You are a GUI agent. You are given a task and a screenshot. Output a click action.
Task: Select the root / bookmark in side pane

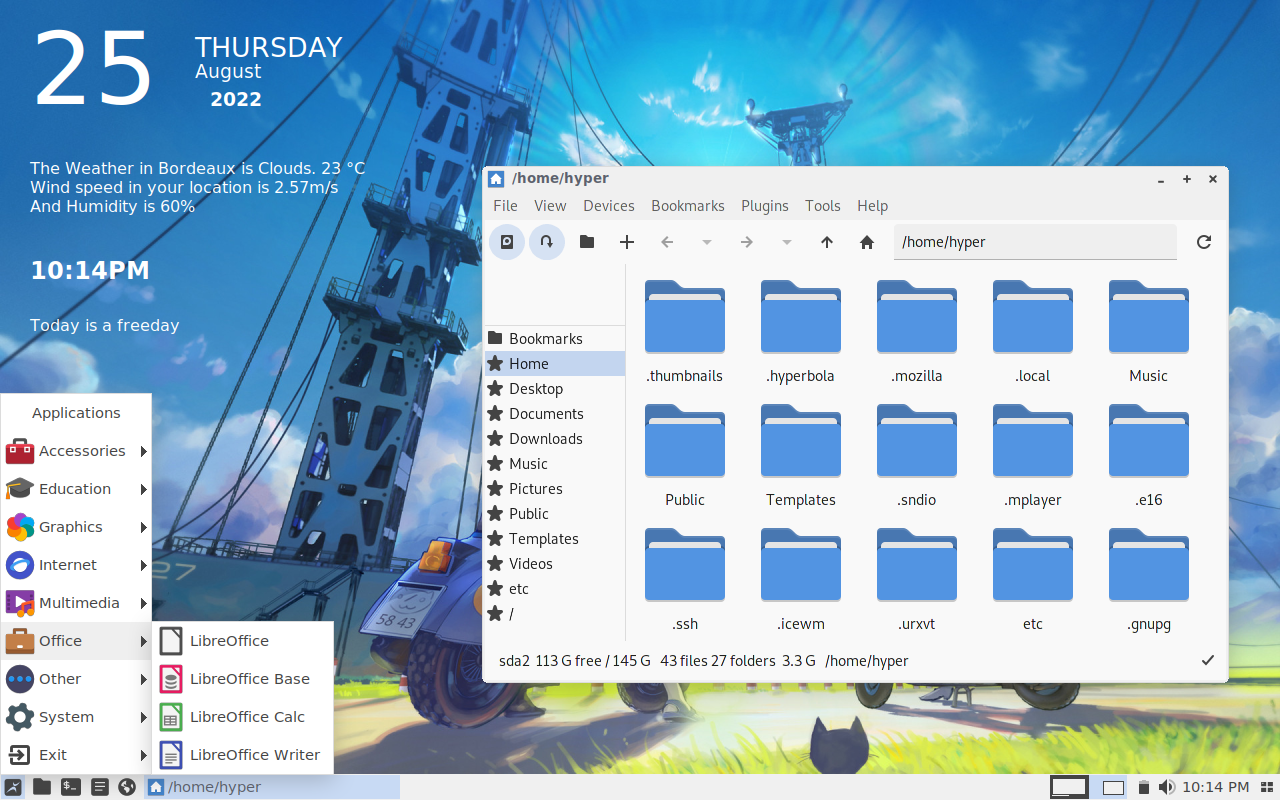pyautogui.click(x=555, y=614)
